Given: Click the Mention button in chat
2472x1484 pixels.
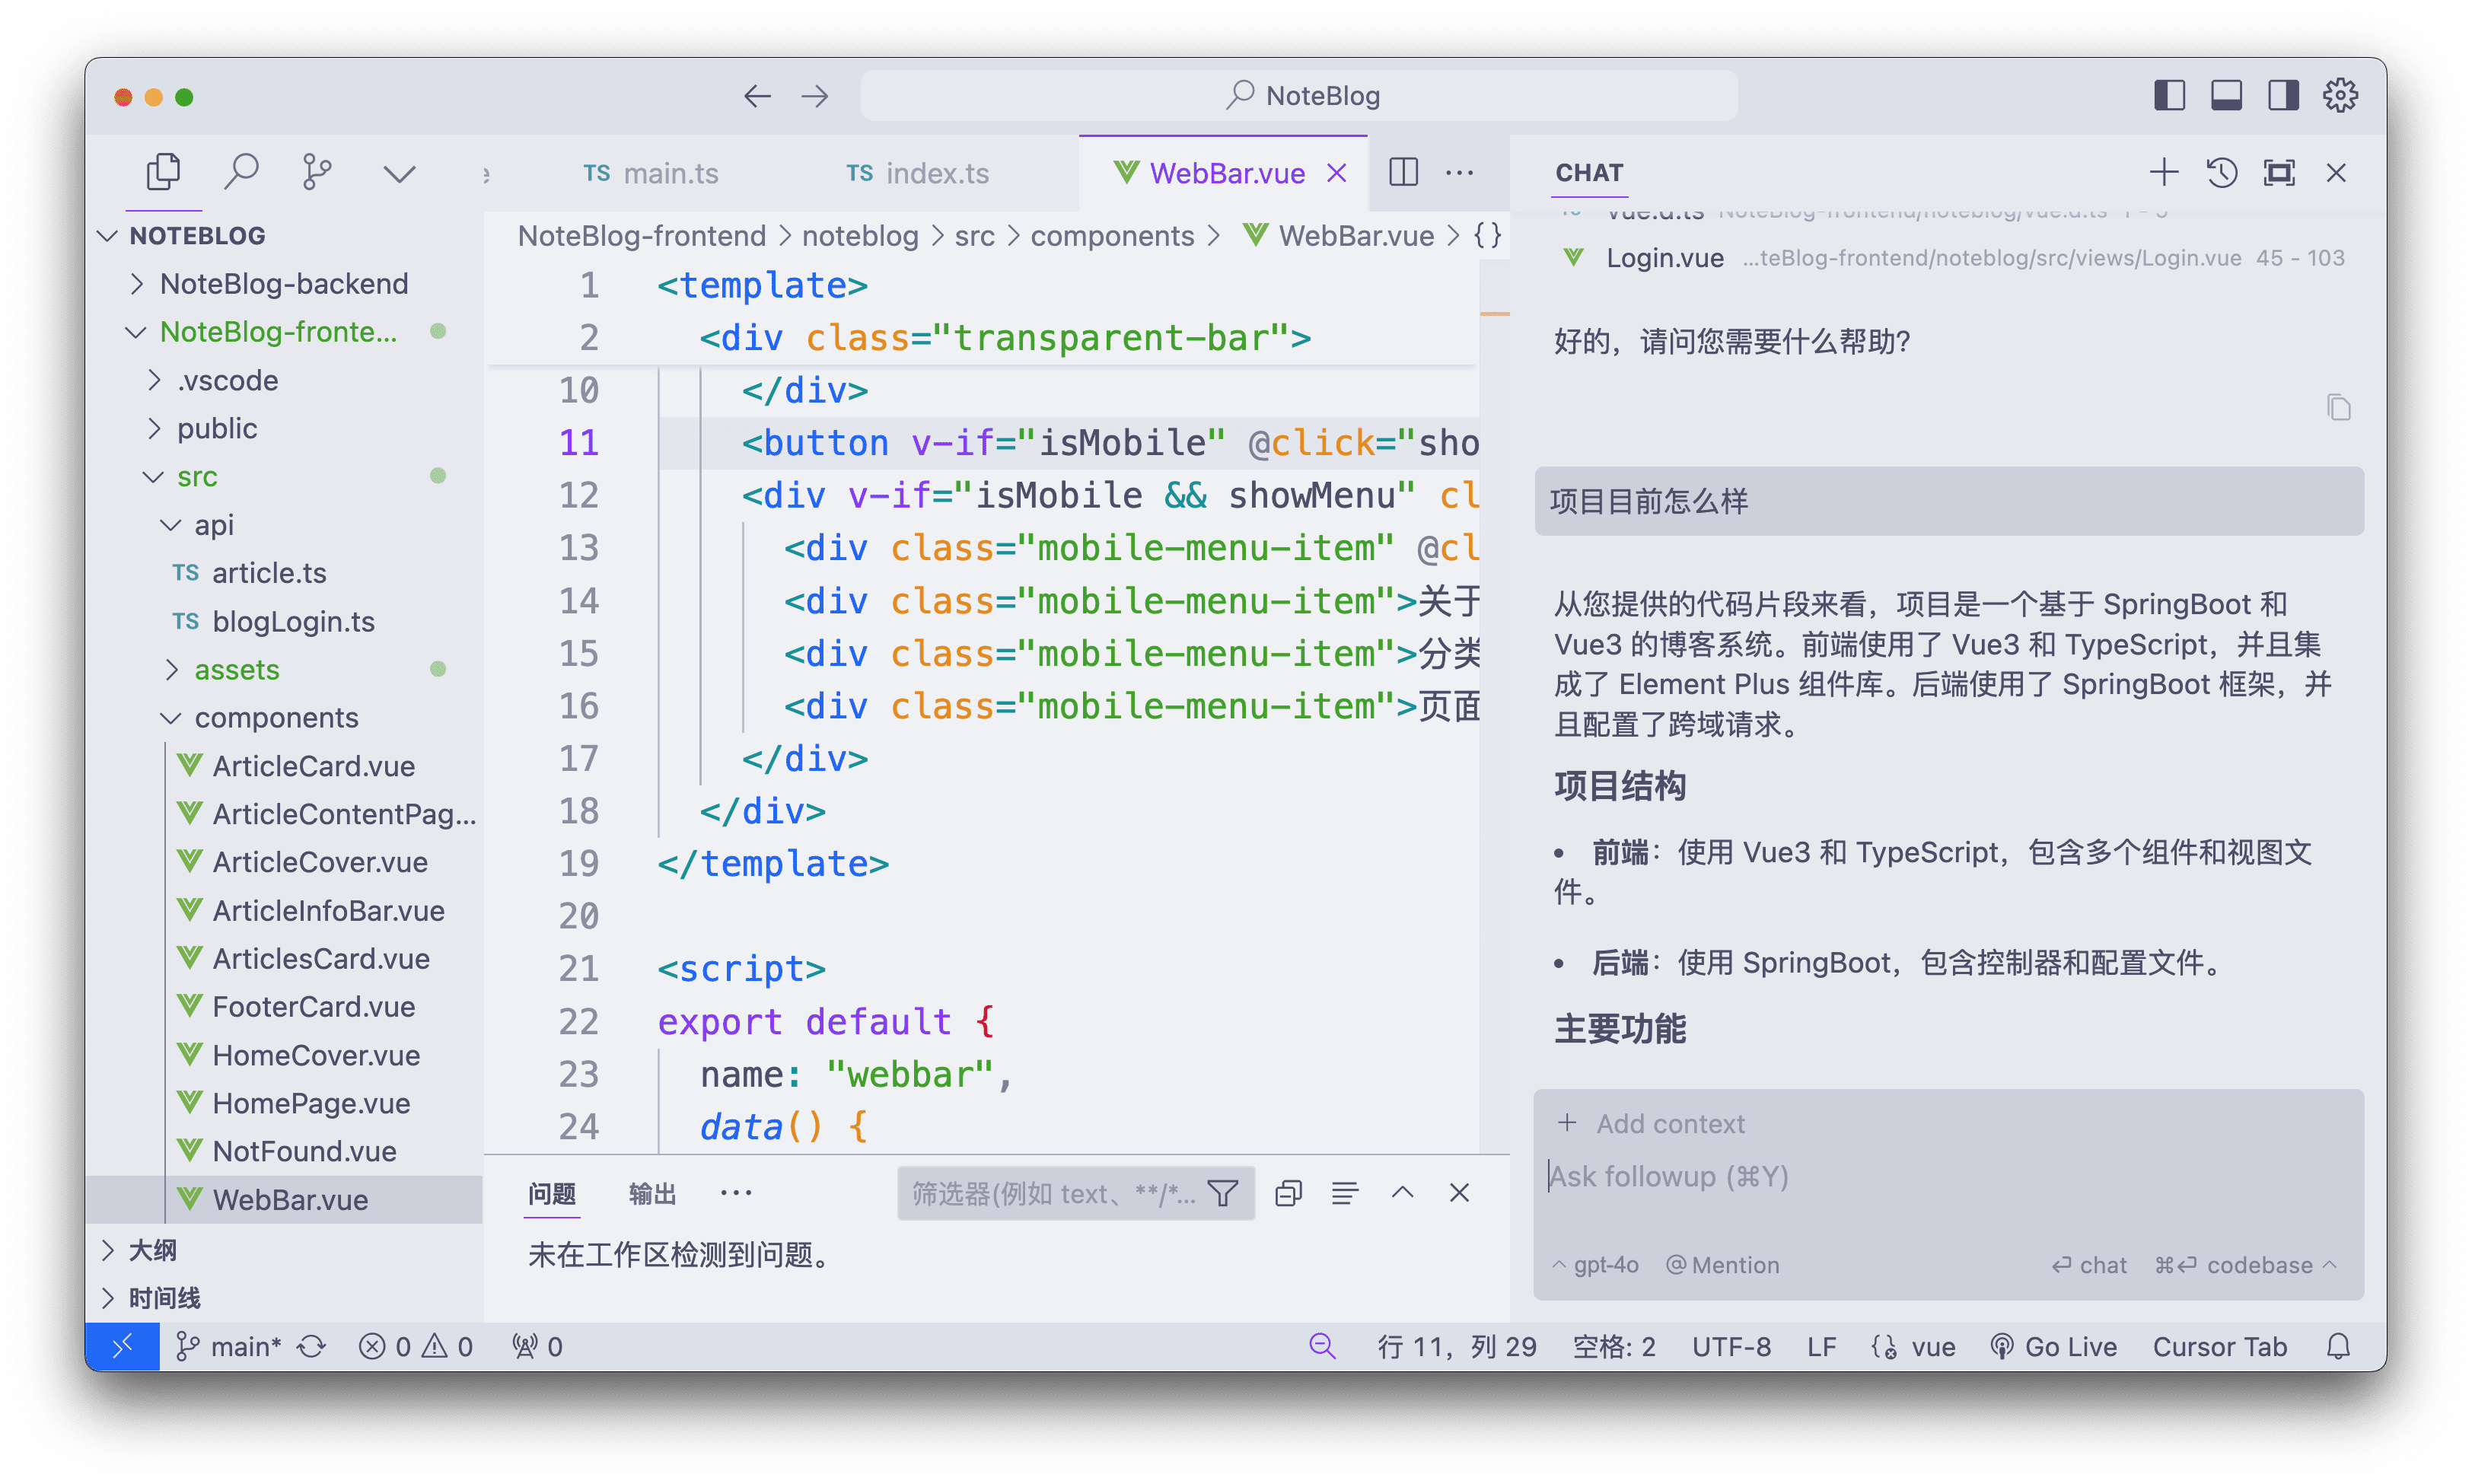Looking at the screenshot, I should 1722,1265.
